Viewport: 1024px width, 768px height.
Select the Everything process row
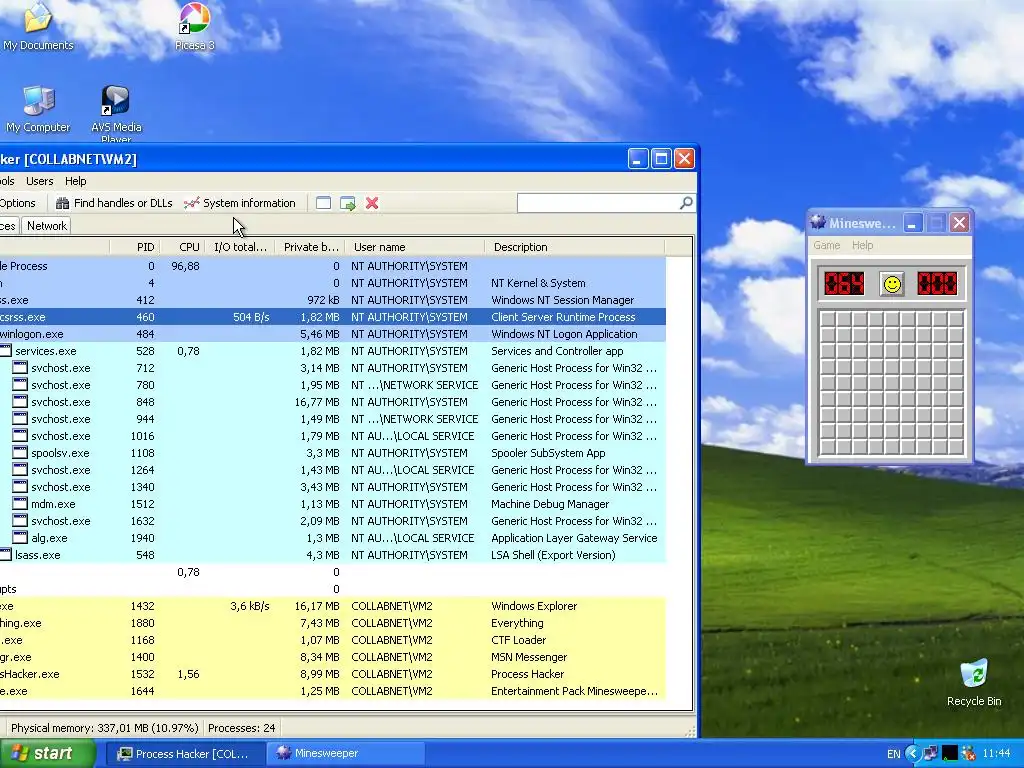pyautogui.click(x=332, y=622)
